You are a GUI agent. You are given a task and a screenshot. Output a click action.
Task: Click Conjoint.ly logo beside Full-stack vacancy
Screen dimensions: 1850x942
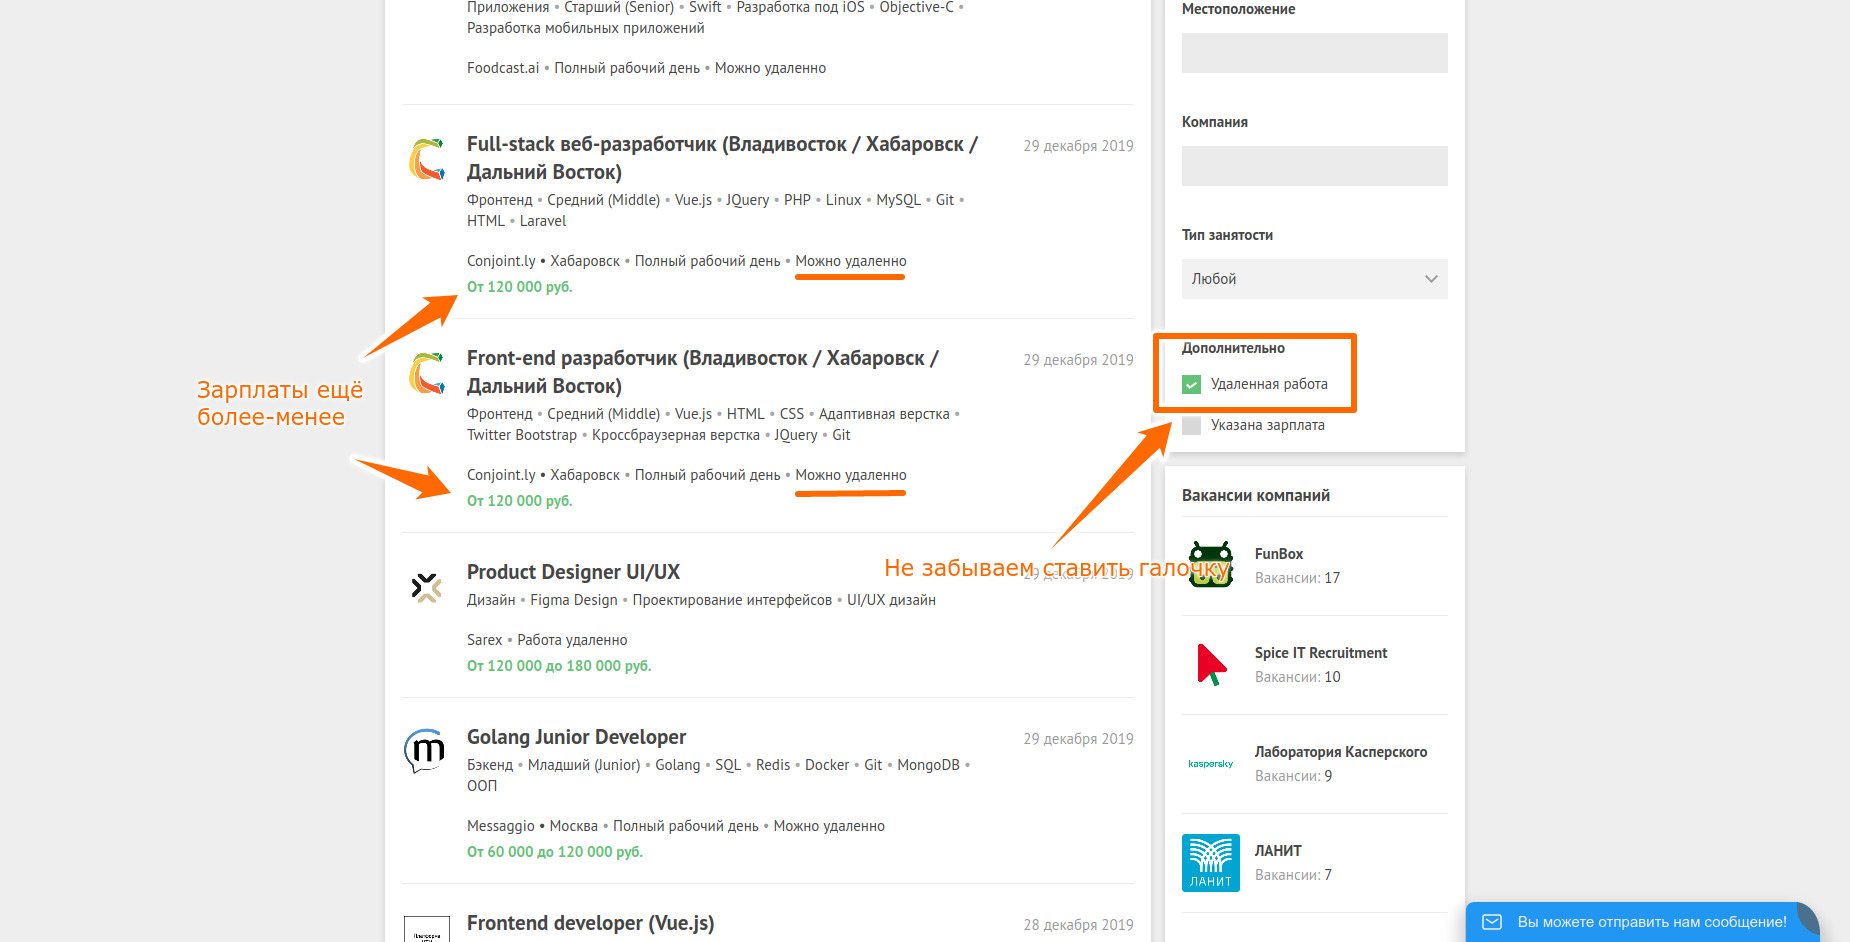(427, 160)
